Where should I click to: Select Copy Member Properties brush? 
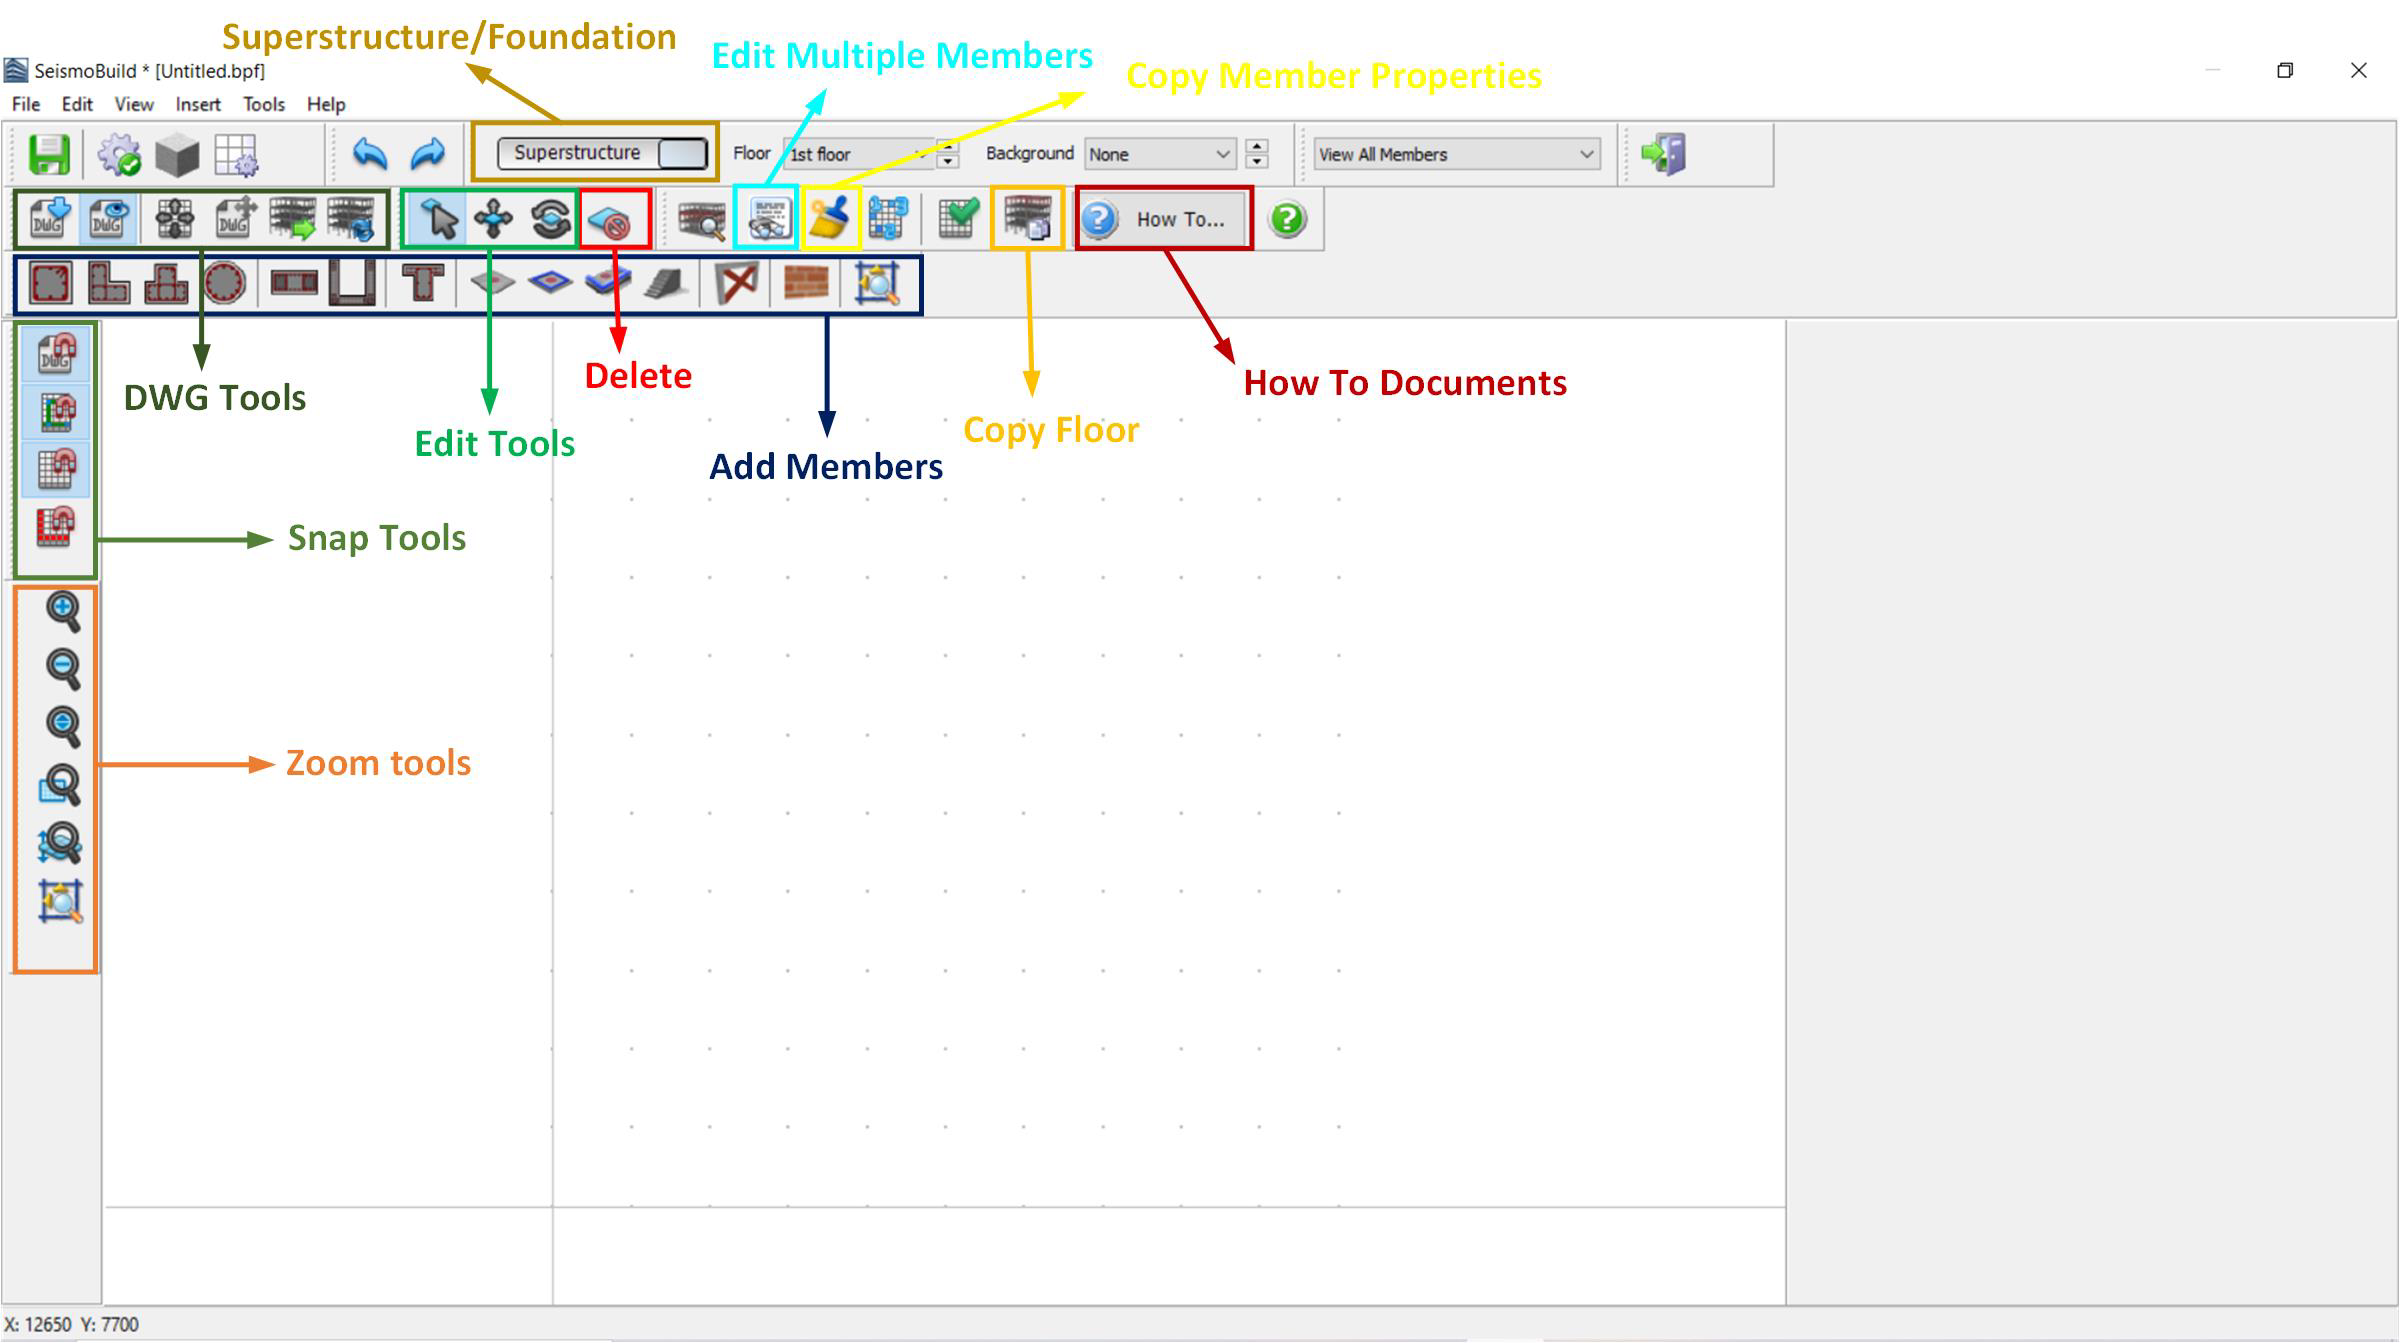(x=830, y=218)
